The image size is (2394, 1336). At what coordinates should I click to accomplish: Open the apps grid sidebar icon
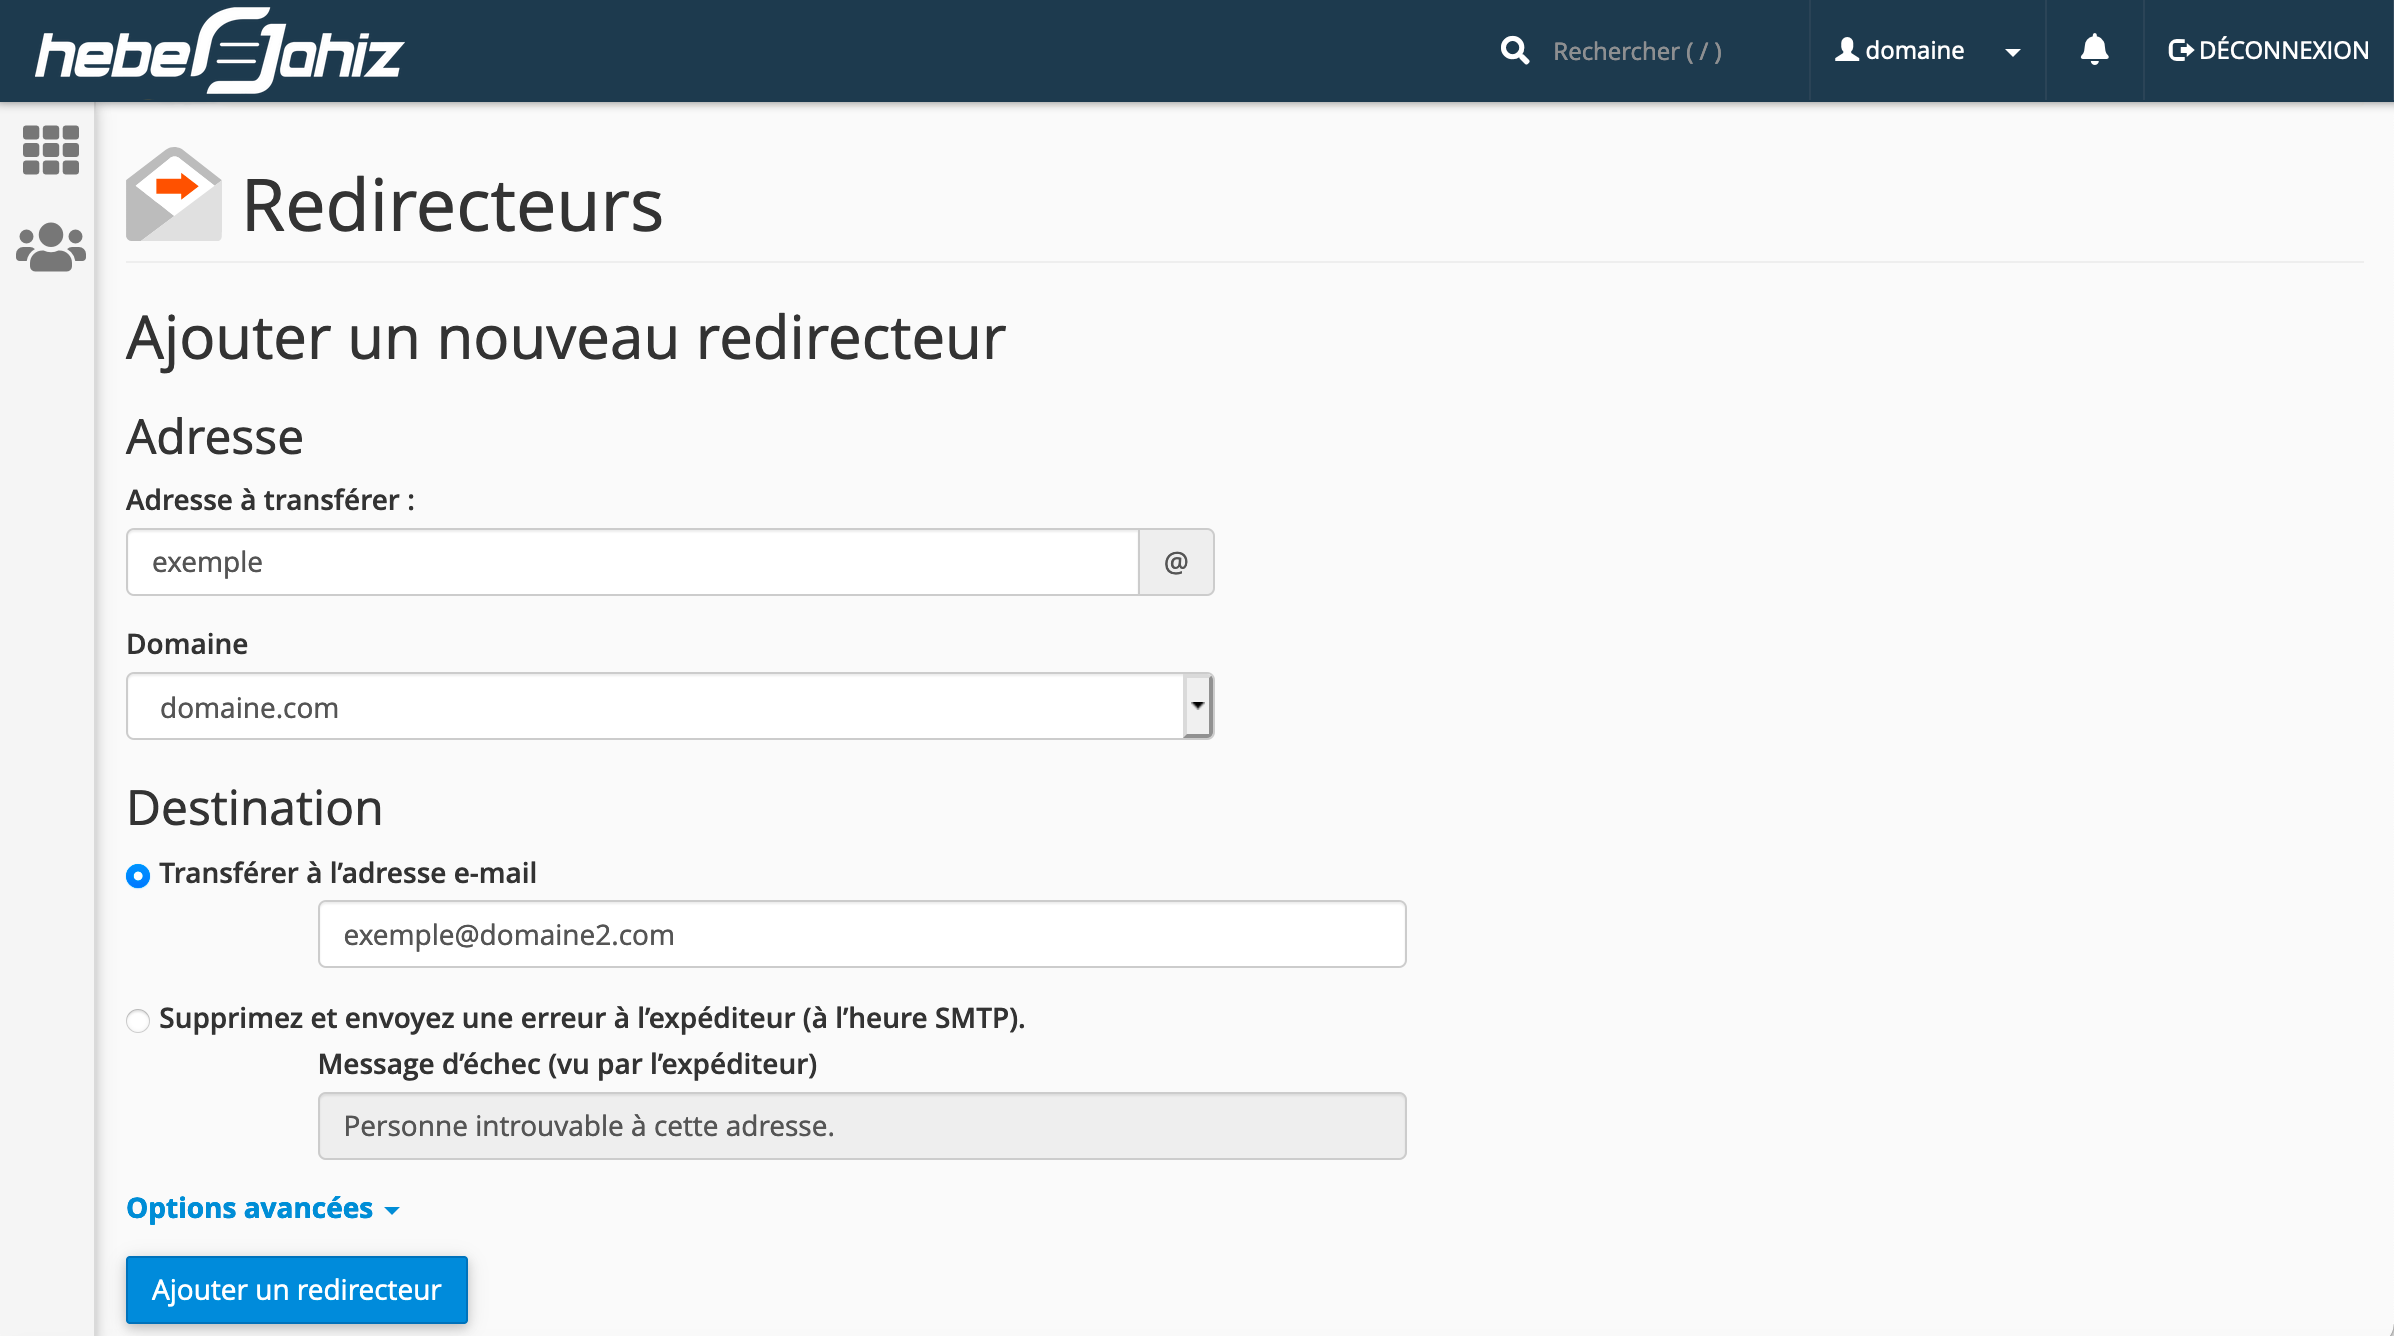click(50, 150)
